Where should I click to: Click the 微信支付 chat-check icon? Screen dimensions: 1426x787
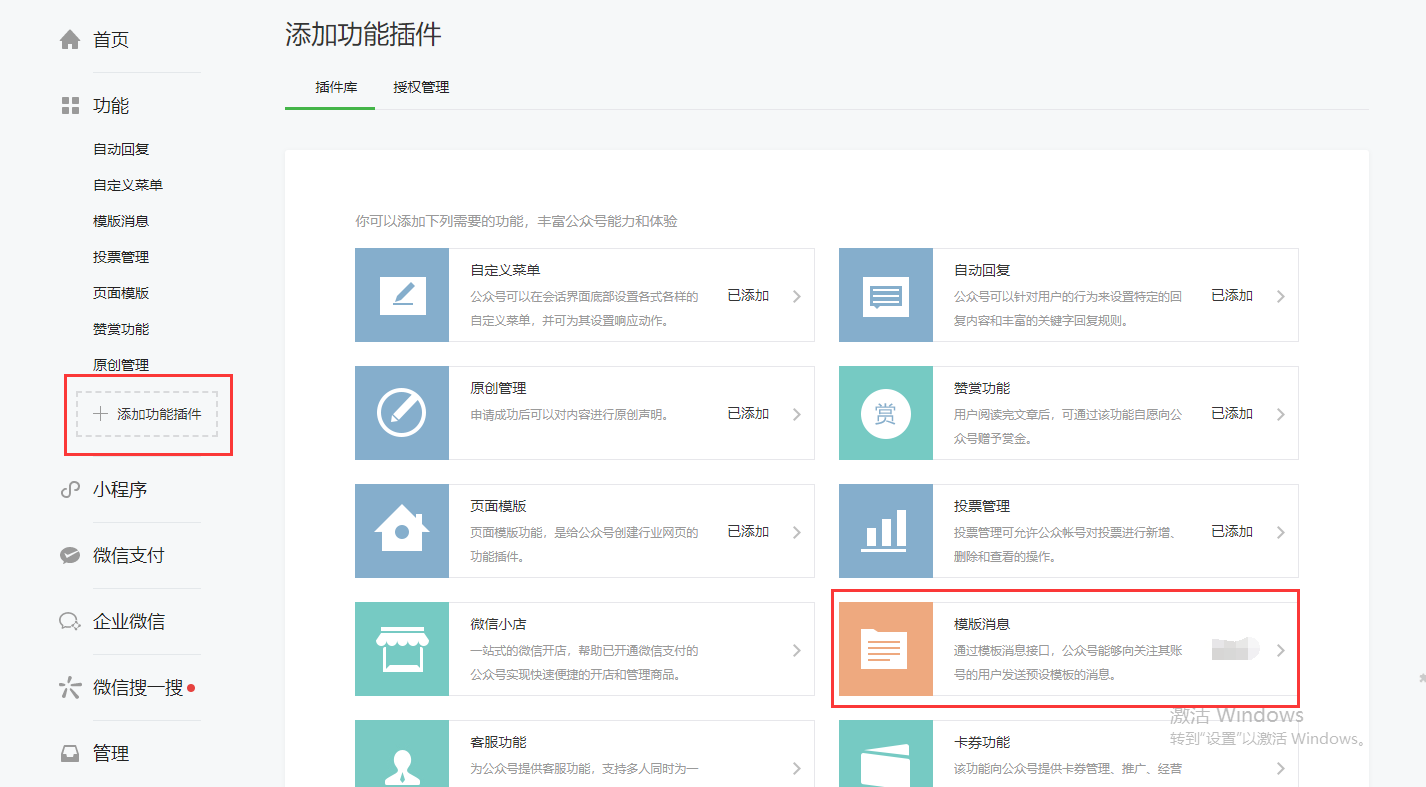70,556
